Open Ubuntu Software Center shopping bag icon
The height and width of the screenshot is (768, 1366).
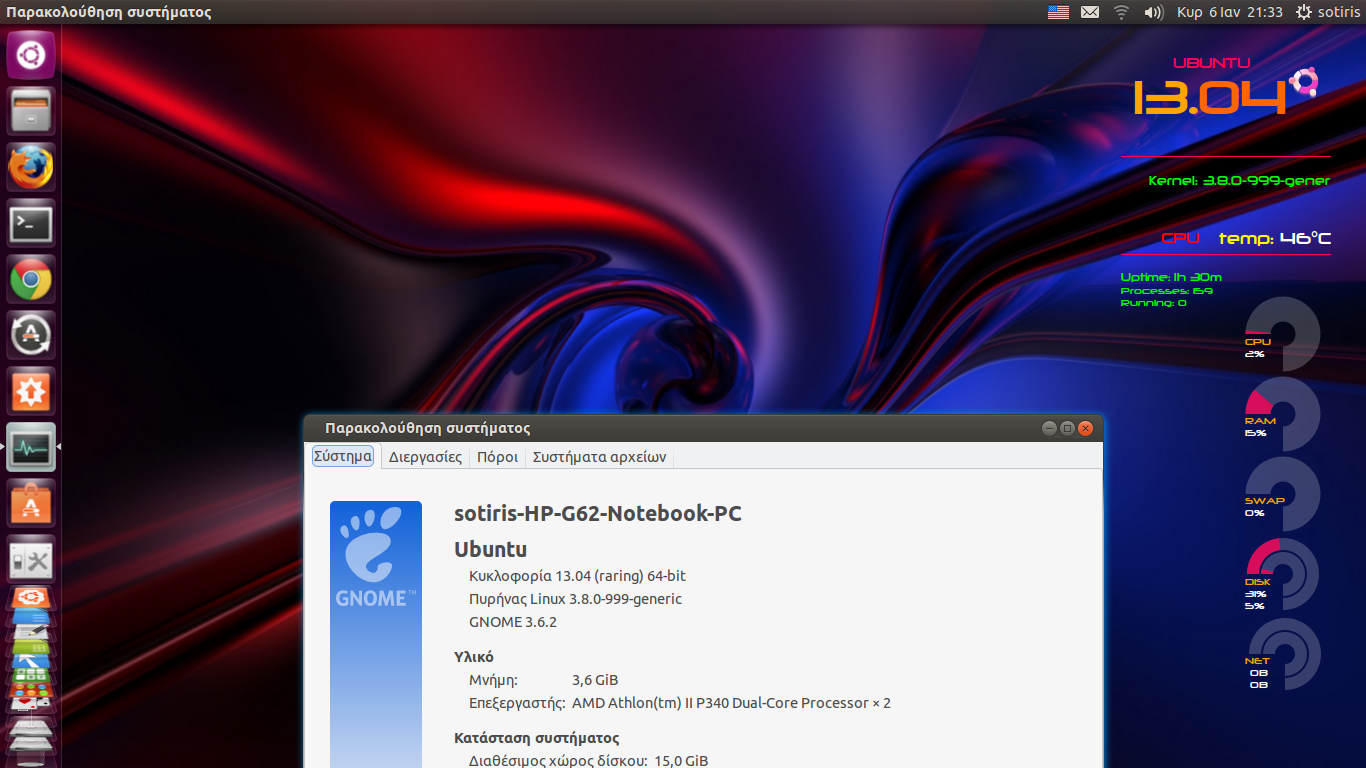click(x=31, y=504)
